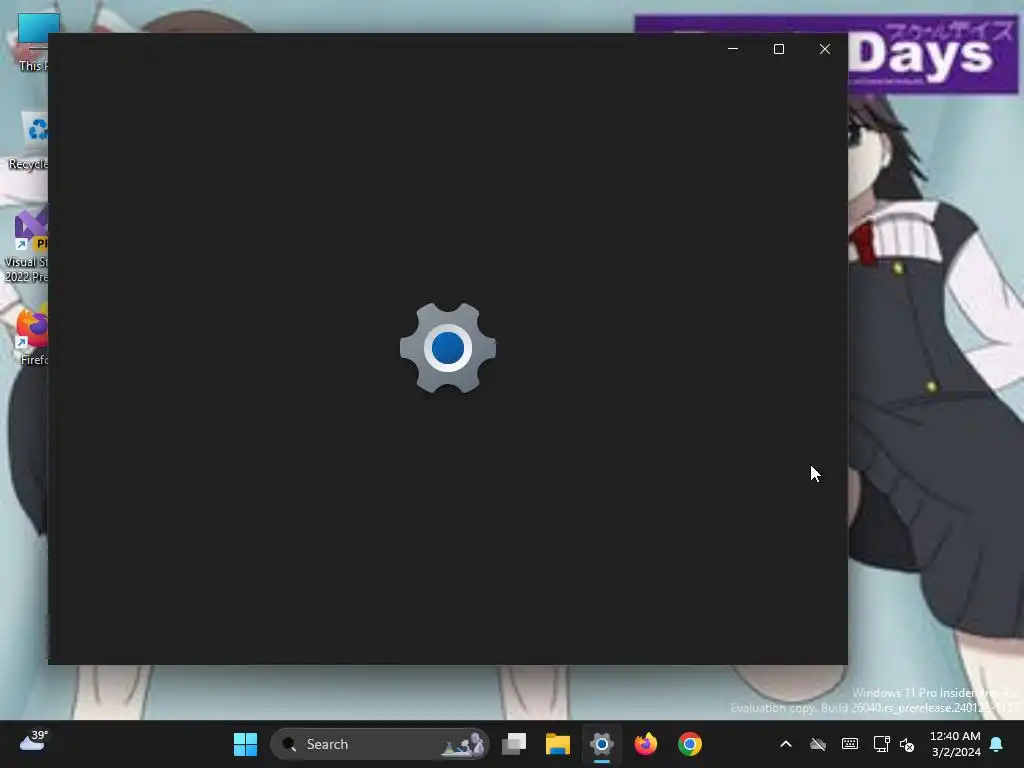Select the Visual Studio 2022 desktop shortcut

coord(26,246)
